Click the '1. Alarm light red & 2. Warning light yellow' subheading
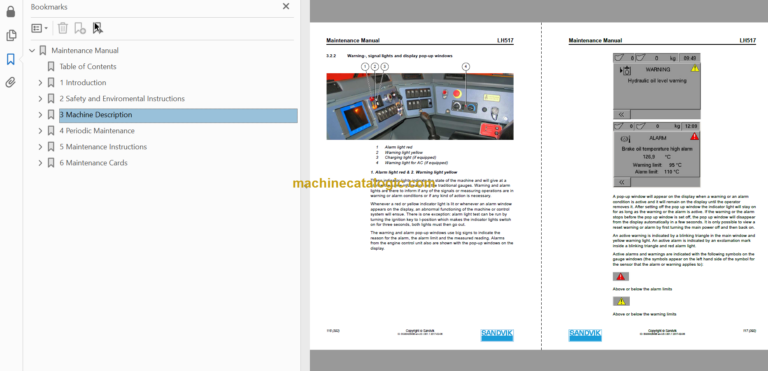Viewport: 768px width, 371px height. coord(413,173)
